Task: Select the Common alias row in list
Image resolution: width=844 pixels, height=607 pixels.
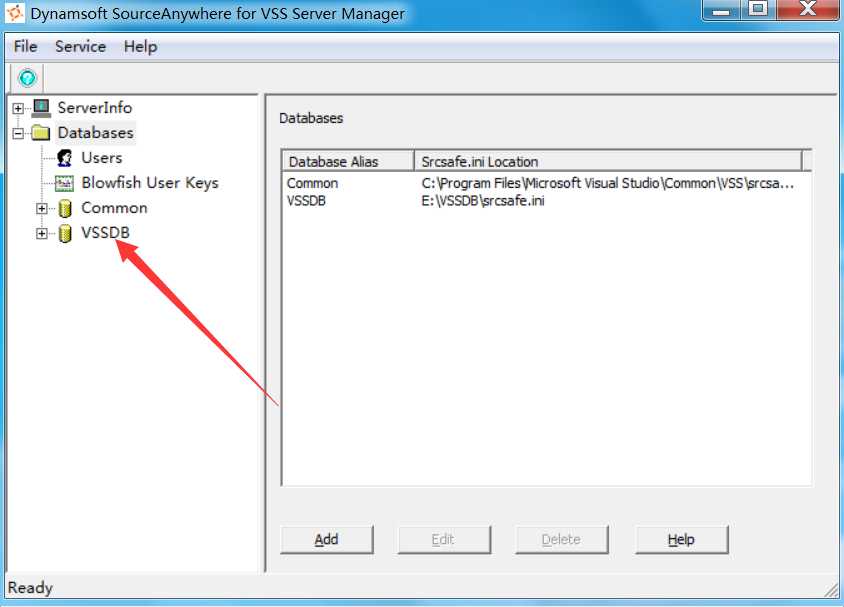Action: tap(312, 183)
